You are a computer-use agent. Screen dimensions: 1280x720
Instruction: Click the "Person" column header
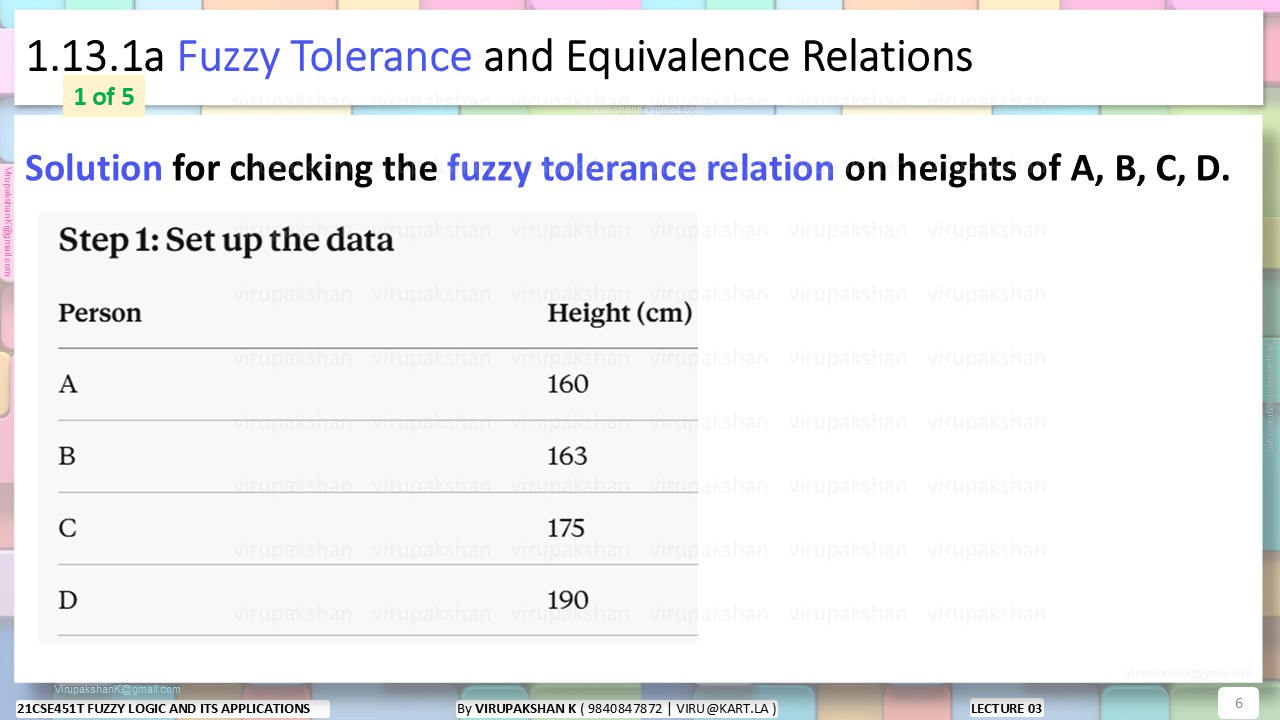coord(100,313)
